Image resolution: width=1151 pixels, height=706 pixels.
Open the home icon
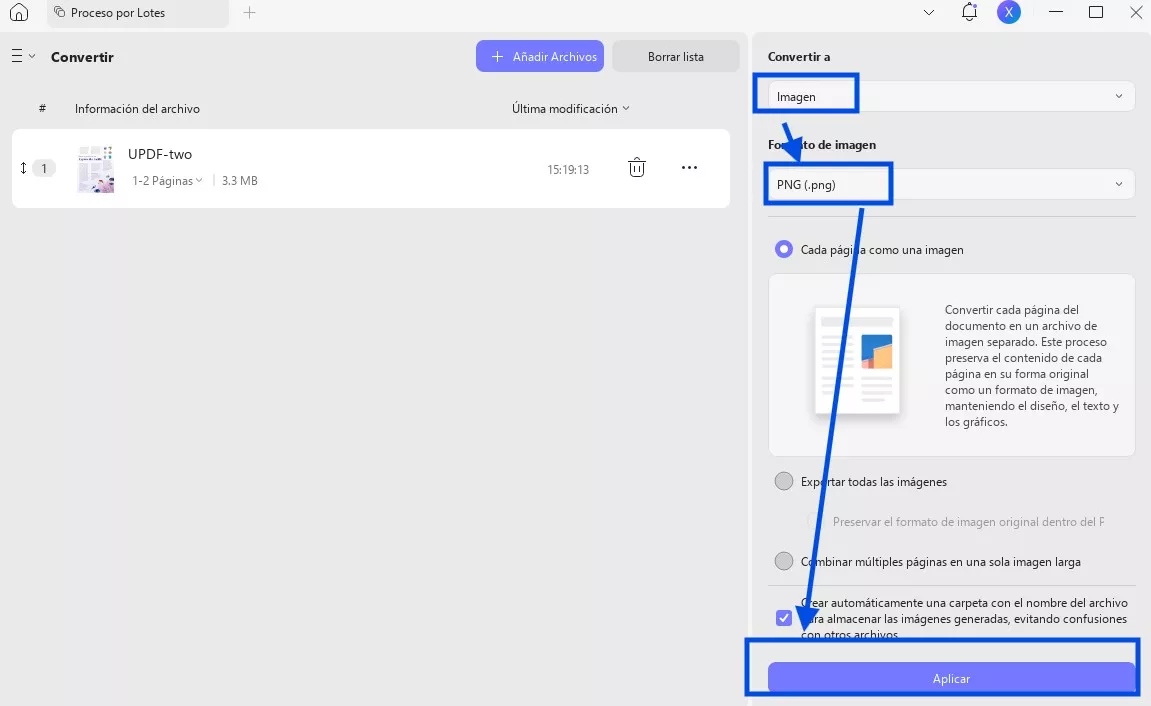[18, 12]
